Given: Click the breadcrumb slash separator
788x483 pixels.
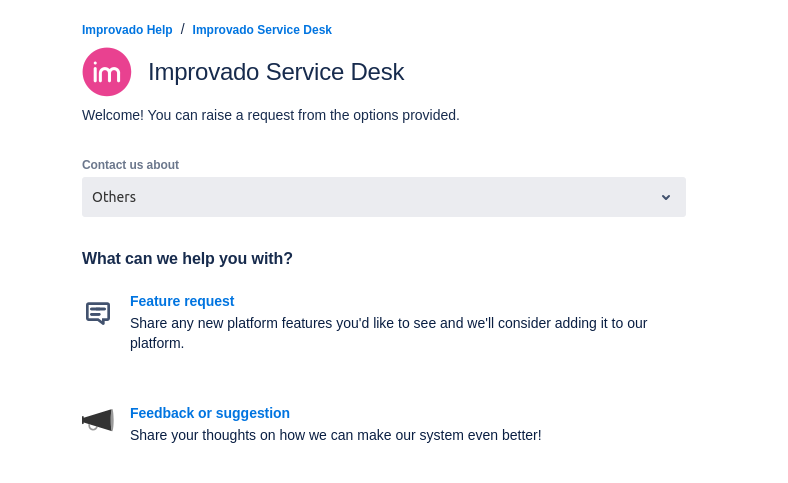Looking at the screenshot, I should pyautogui.click(x=183, y=29).
